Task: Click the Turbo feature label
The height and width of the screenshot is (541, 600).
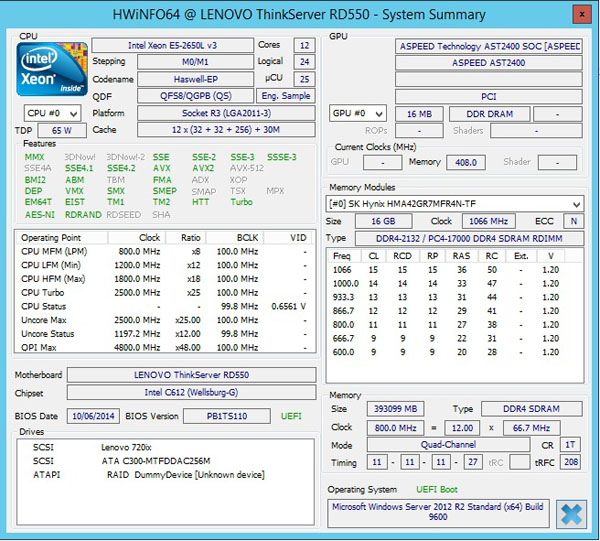Action: [x=242, y=202]
